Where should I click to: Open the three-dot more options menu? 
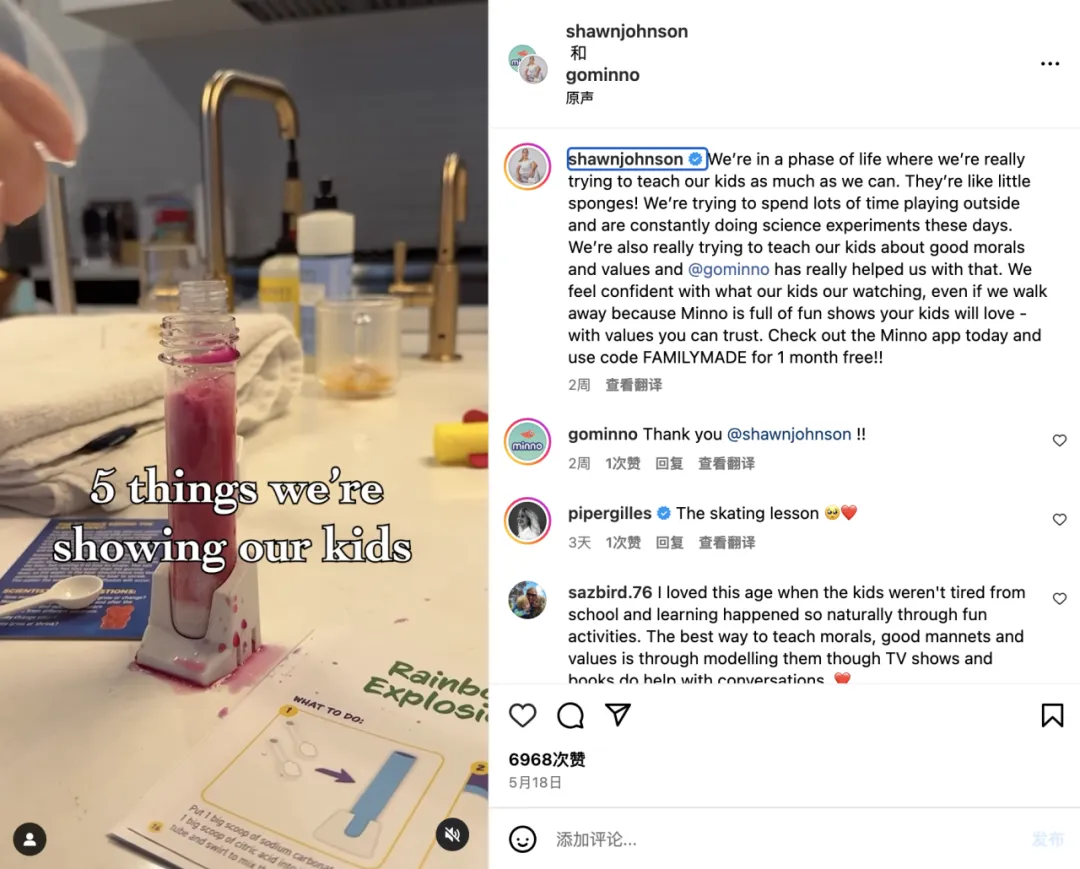pos(1050,63)
